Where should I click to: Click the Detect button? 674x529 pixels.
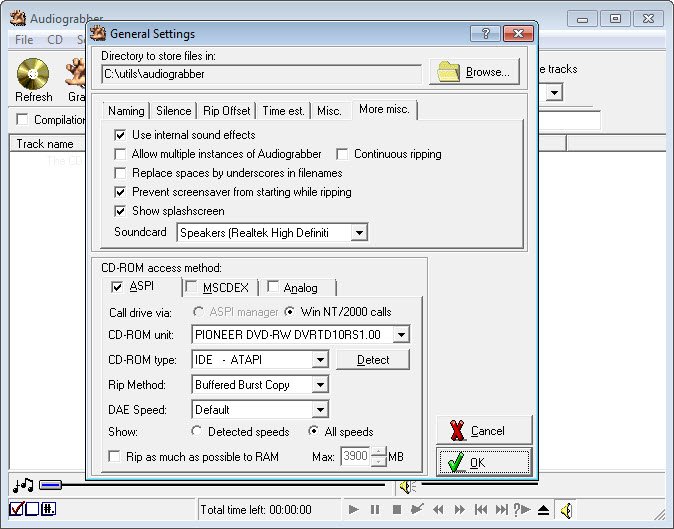click(373, 360)
